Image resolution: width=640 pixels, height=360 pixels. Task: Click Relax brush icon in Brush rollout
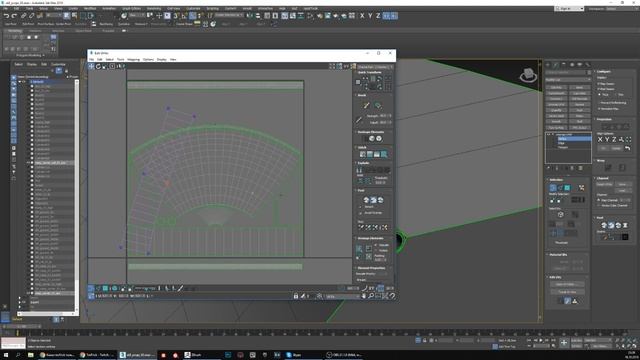378,106
